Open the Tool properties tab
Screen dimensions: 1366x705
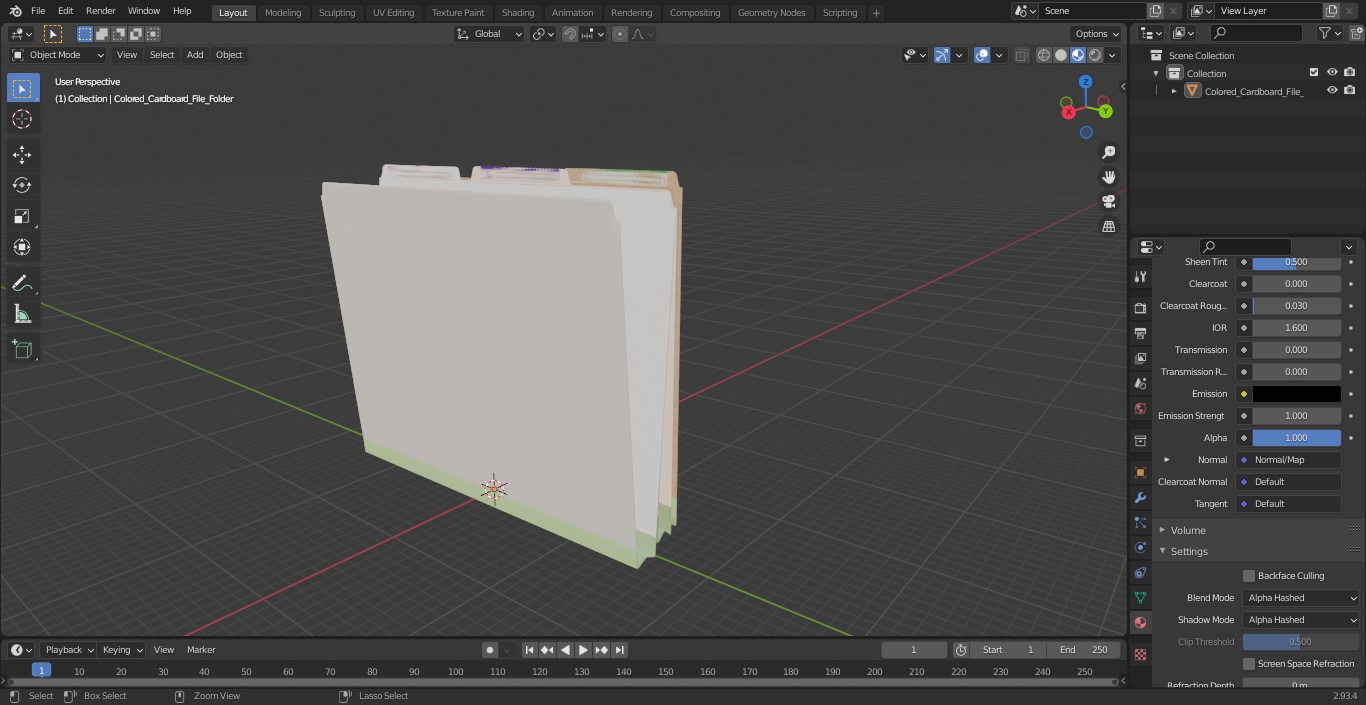click(x=1140, y=277)
